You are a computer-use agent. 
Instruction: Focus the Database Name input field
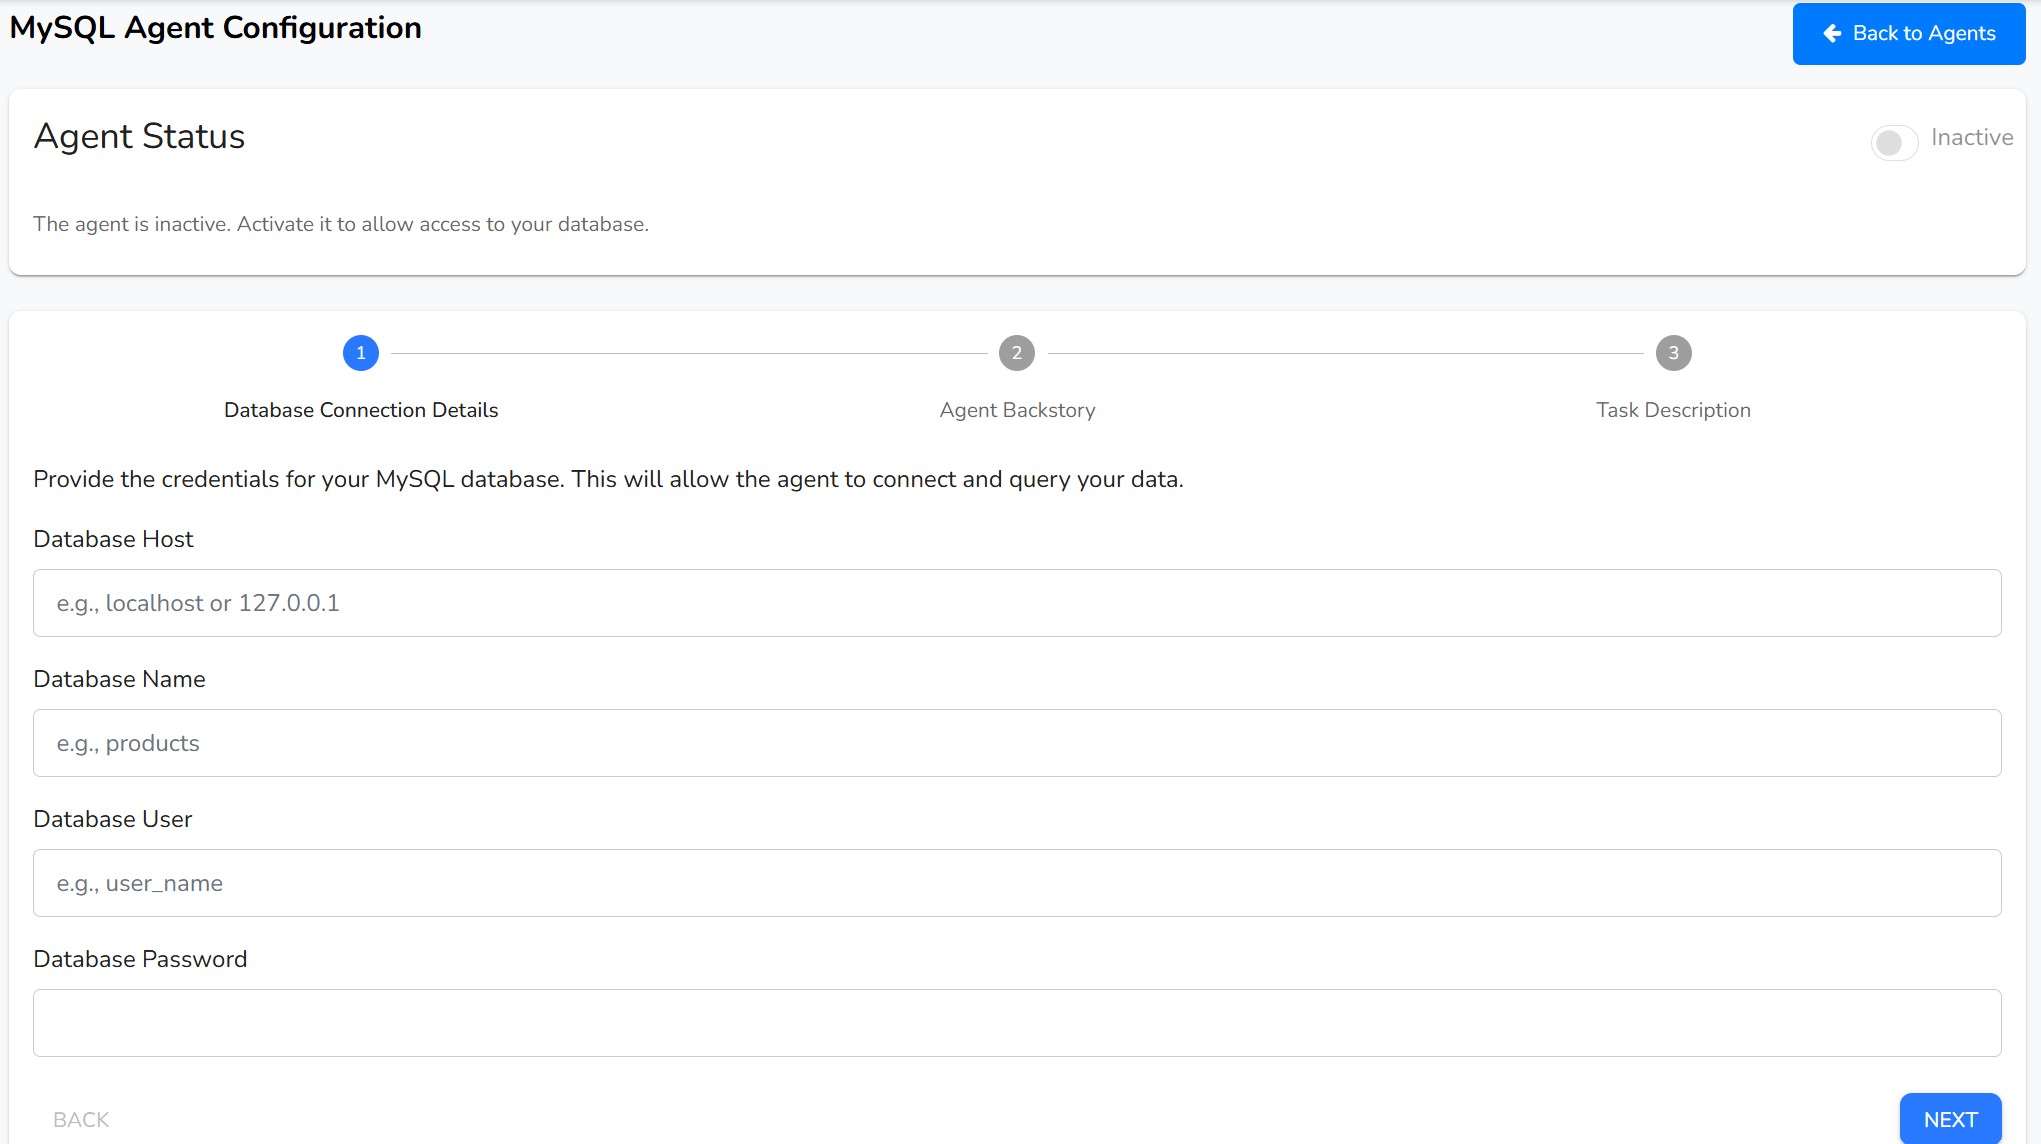pyautogui.click(x=1016, y=743)
